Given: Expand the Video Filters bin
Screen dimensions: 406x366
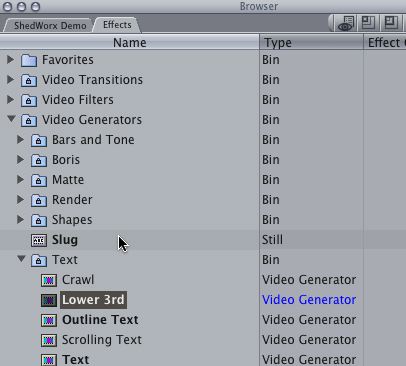Looking at the screenshot, I should [x=10, y=100].
